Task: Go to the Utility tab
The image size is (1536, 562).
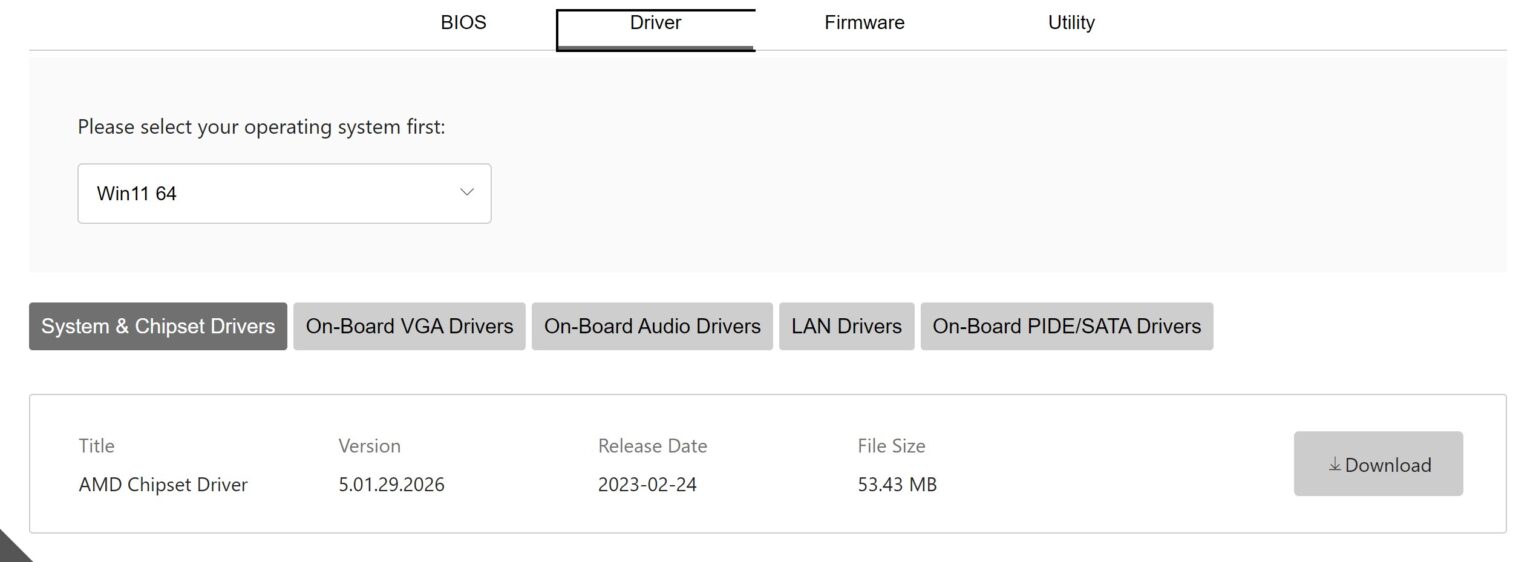Action: 1071,23
